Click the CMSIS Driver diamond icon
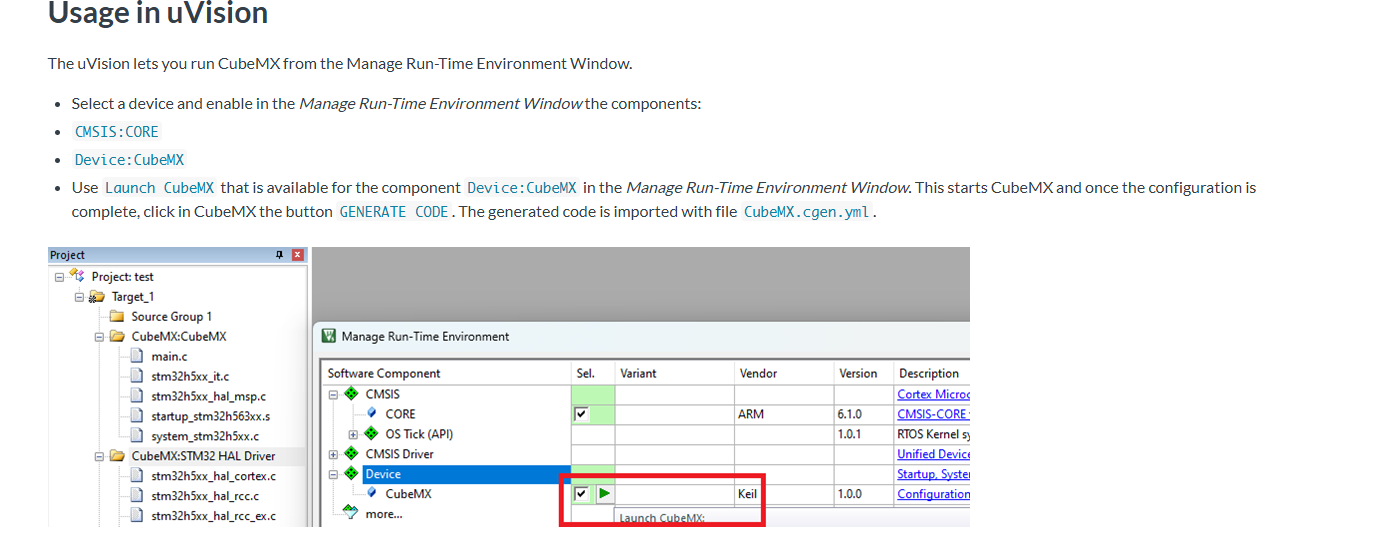Image resolution: width=1387 pixels, height=557 pixels. [351, 454]
